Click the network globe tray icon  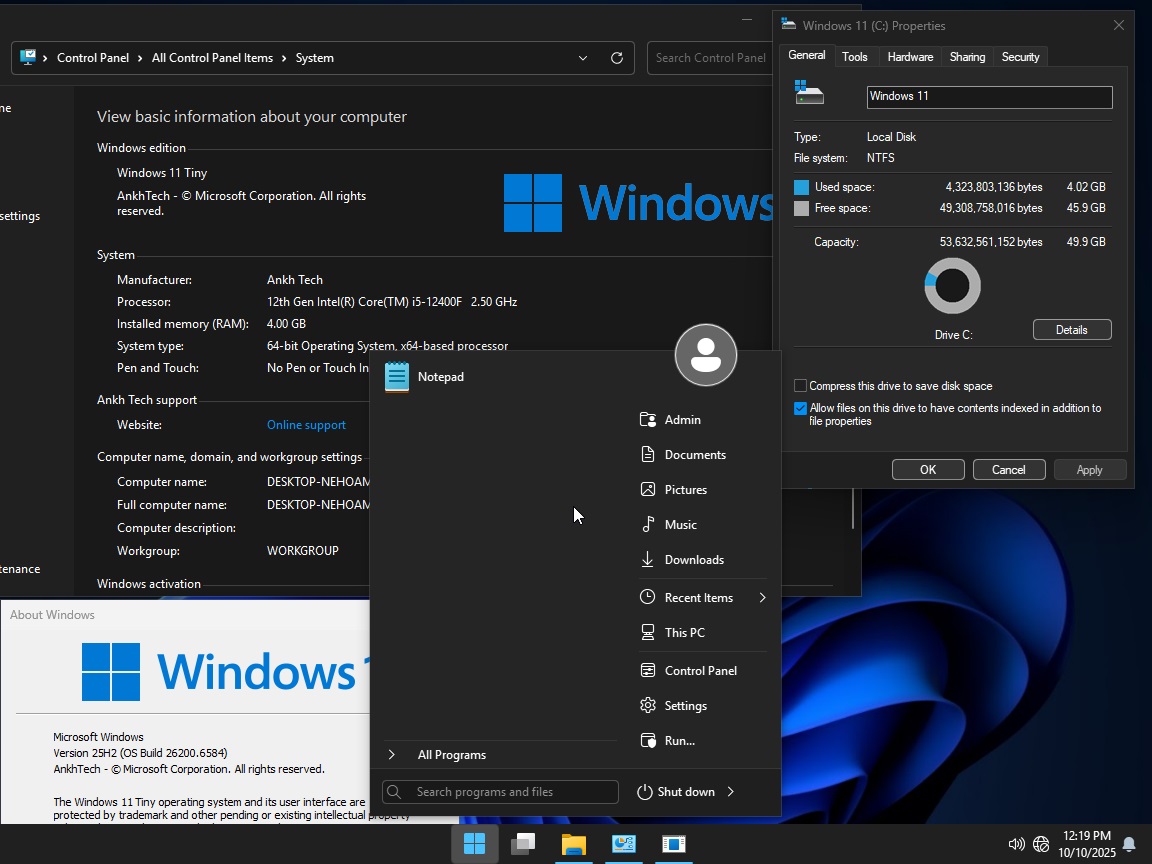point(1041,844)
